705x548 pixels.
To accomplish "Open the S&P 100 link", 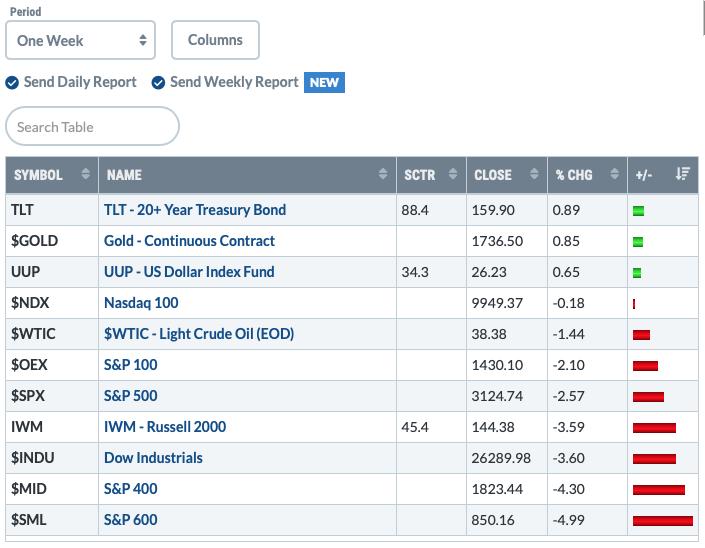I will pos(130,365).
